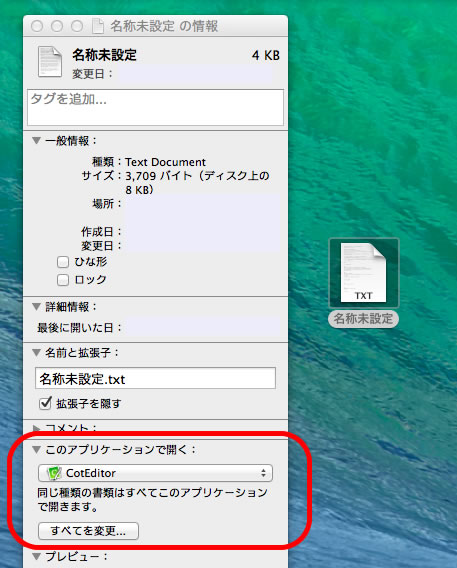Image resolution: width=457 pixels, height=568 pixels.
Task: Open the CotEditor application dropdown
Action: (x=155, y=473)
